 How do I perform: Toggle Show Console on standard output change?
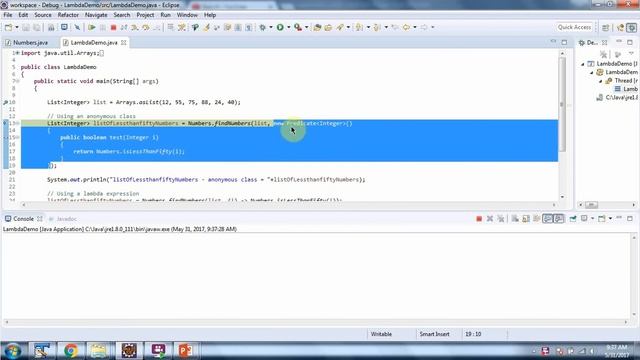(547, 219)
